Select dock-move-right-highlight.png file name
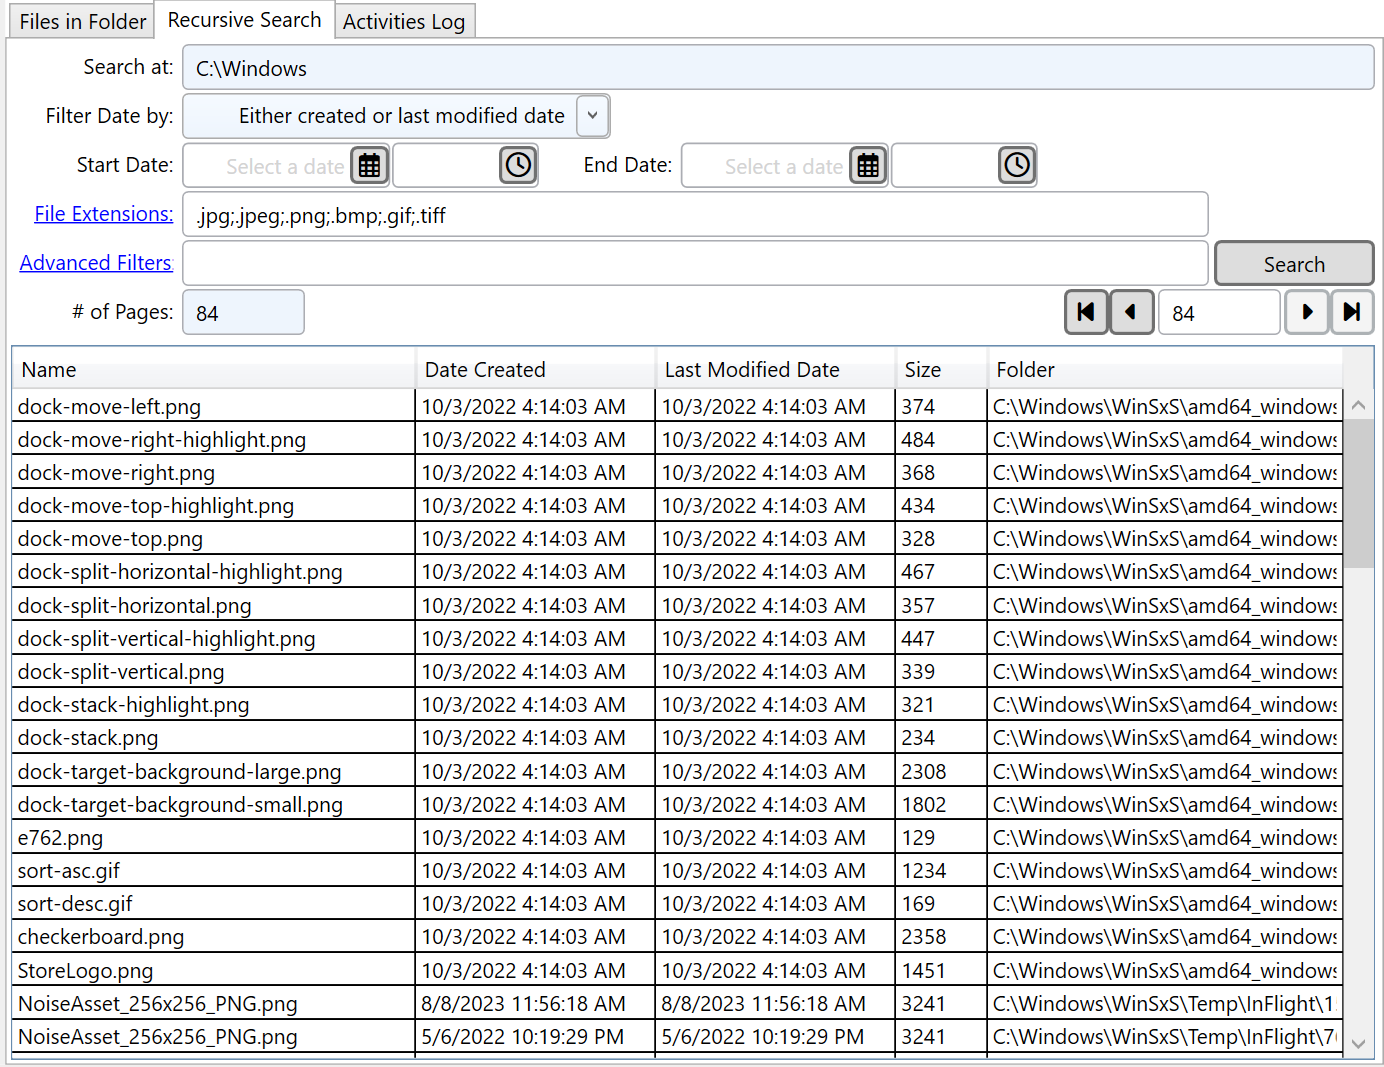The height and width of the screenshot is (1067, 1384). pos(162,439)
